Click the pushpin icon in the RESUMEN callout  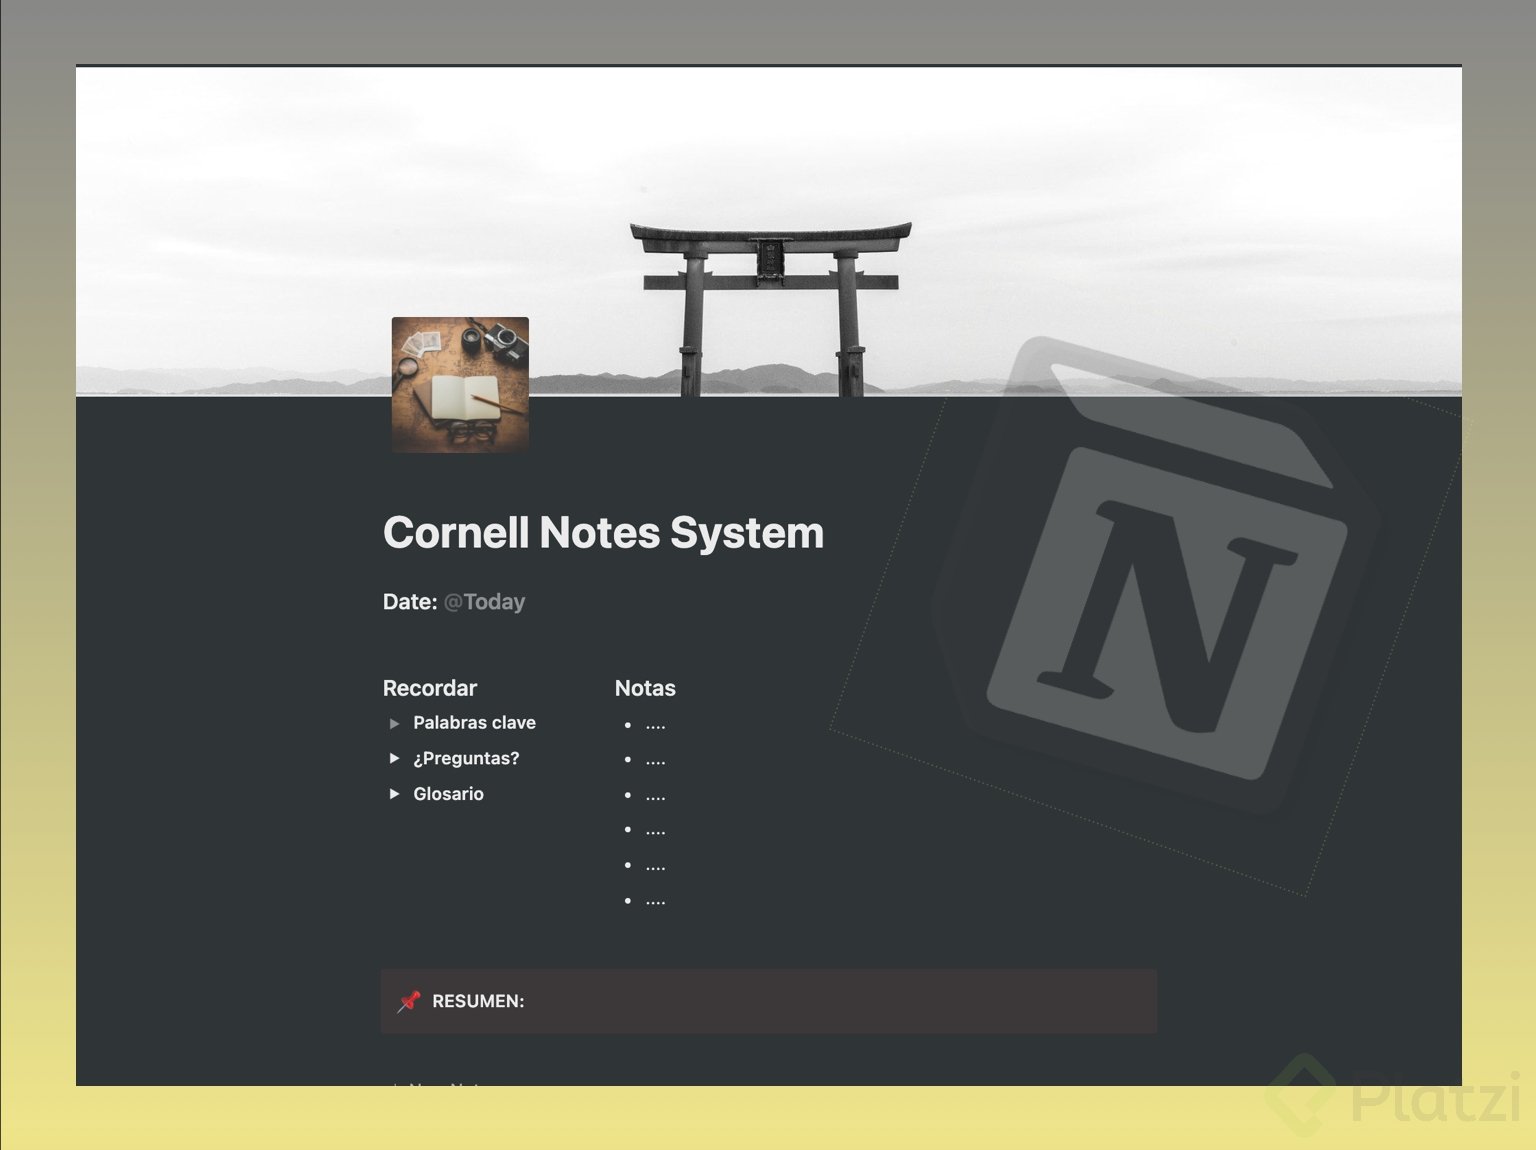(x=409, y=1001)
